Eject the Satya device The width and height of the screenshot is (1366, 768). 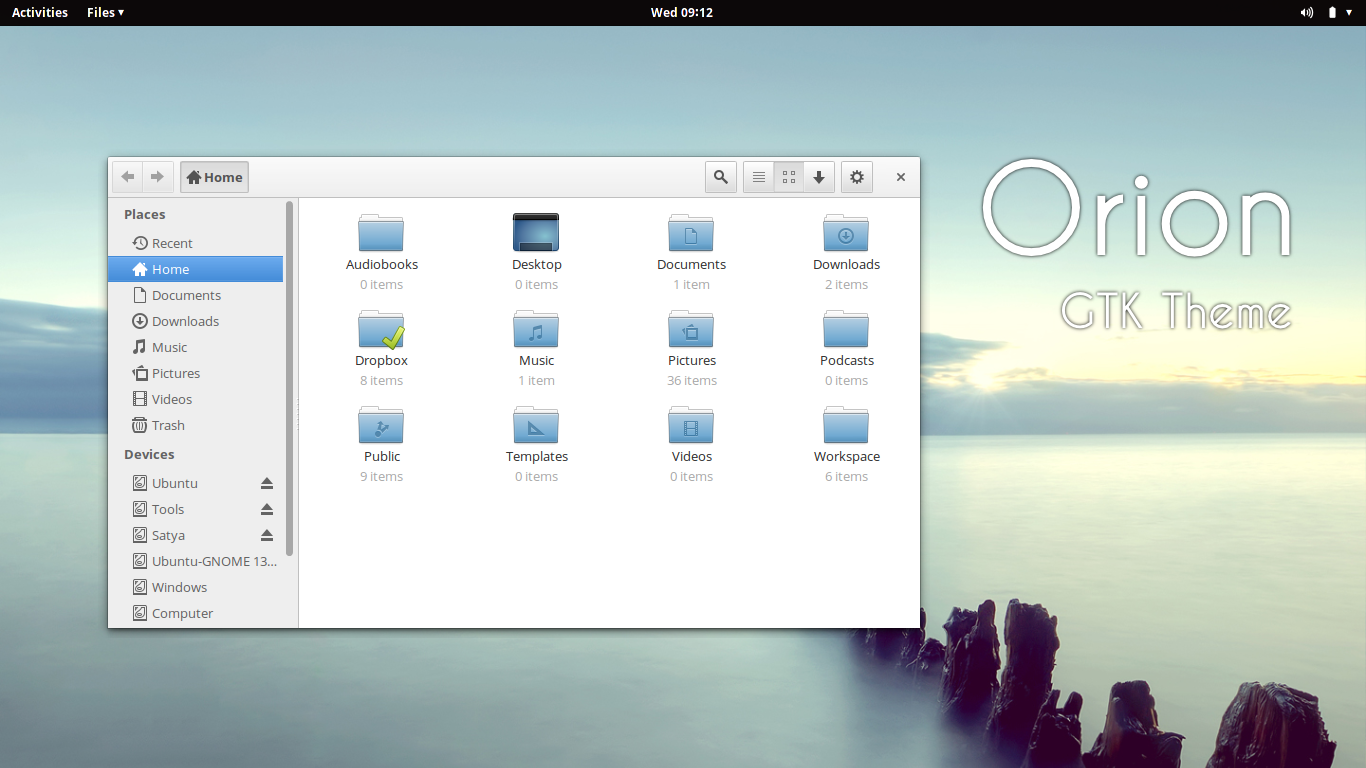click(x=267, y=535)
